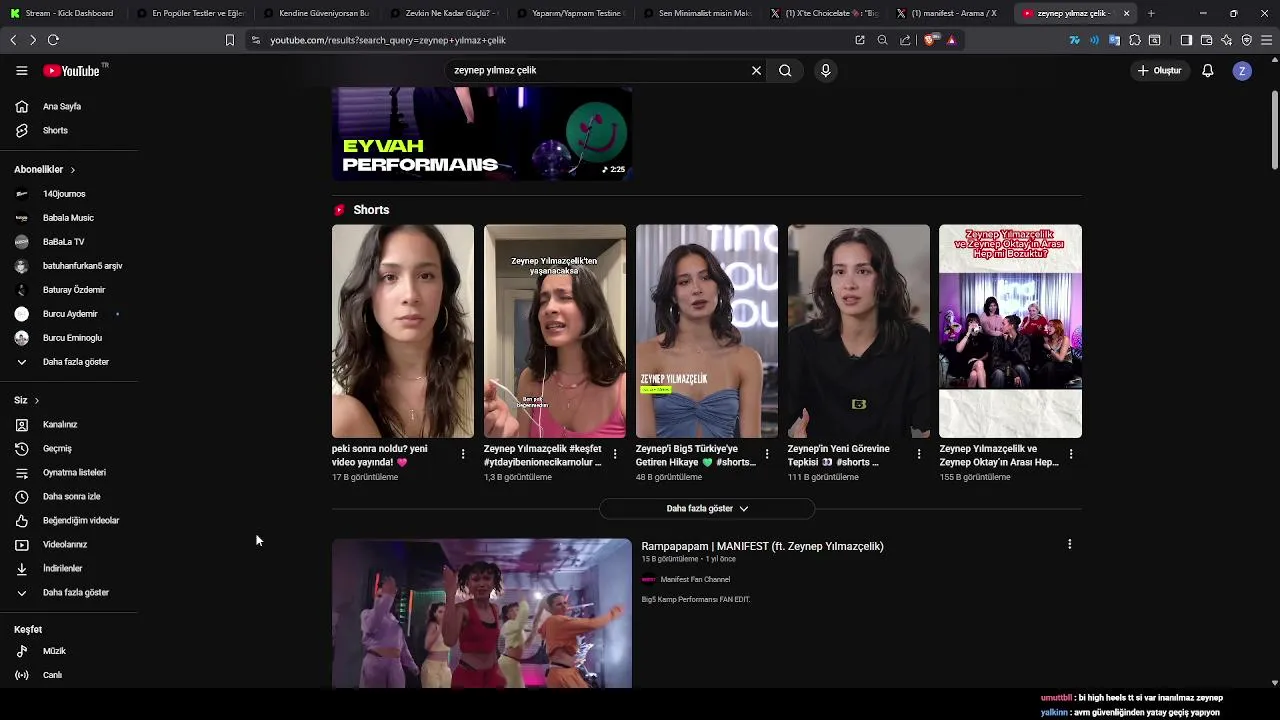Start voice search with microphone icon
This screenshot has width=1280, height=720.
pos(825,71)
